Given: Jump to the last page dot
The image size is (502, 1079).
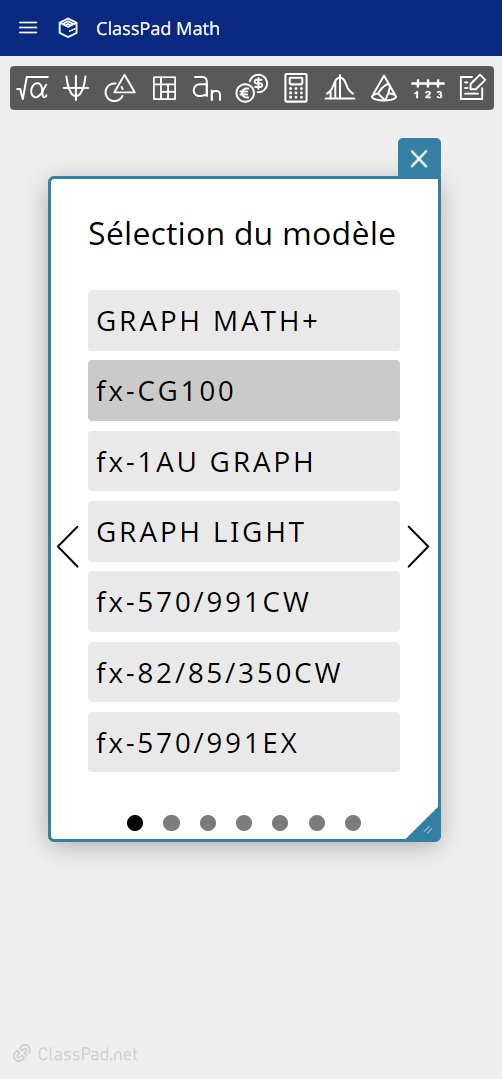Looking at the screenshot, I should coord(353,823).
